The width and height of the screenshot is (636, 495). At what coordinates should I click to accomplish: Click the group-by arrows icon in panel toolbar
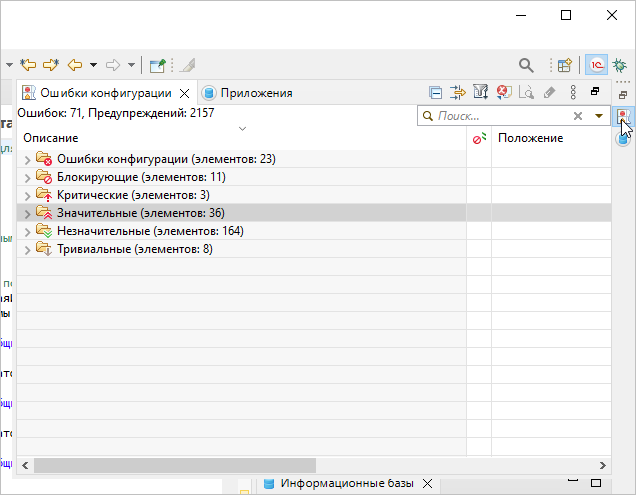(x=458, y=93)
